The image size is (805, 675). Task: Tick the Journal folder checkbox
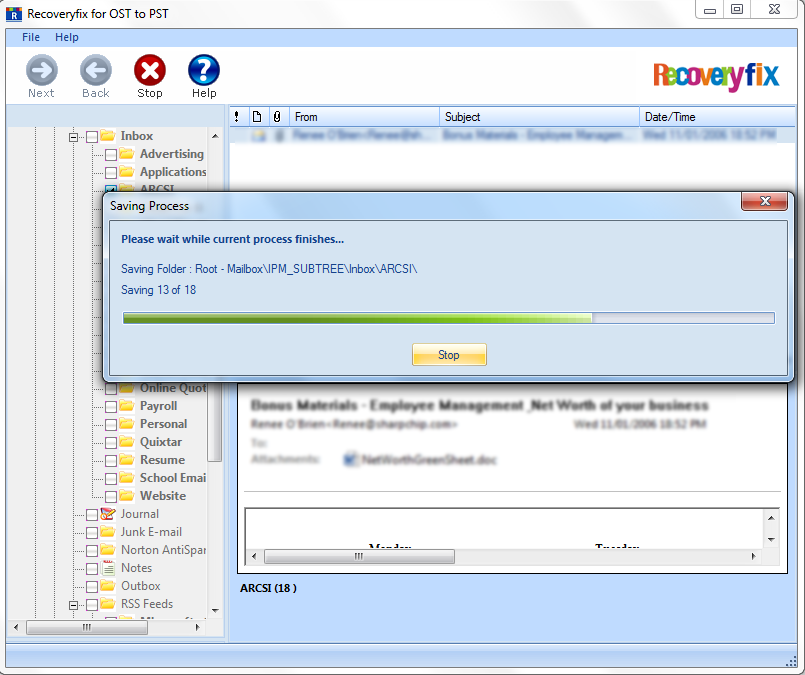pos(92,515)
